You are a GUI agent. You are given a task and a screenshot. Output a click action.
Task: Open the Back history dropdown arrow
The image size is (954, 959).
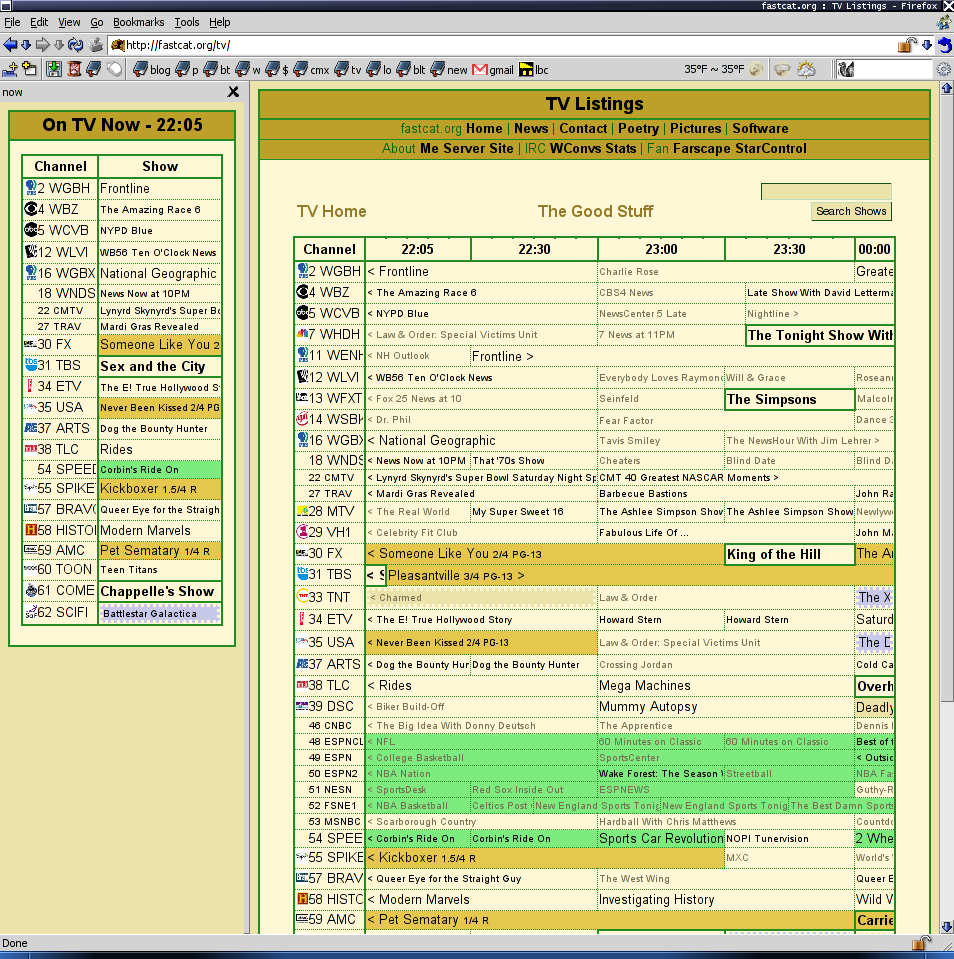pos(26,45)
